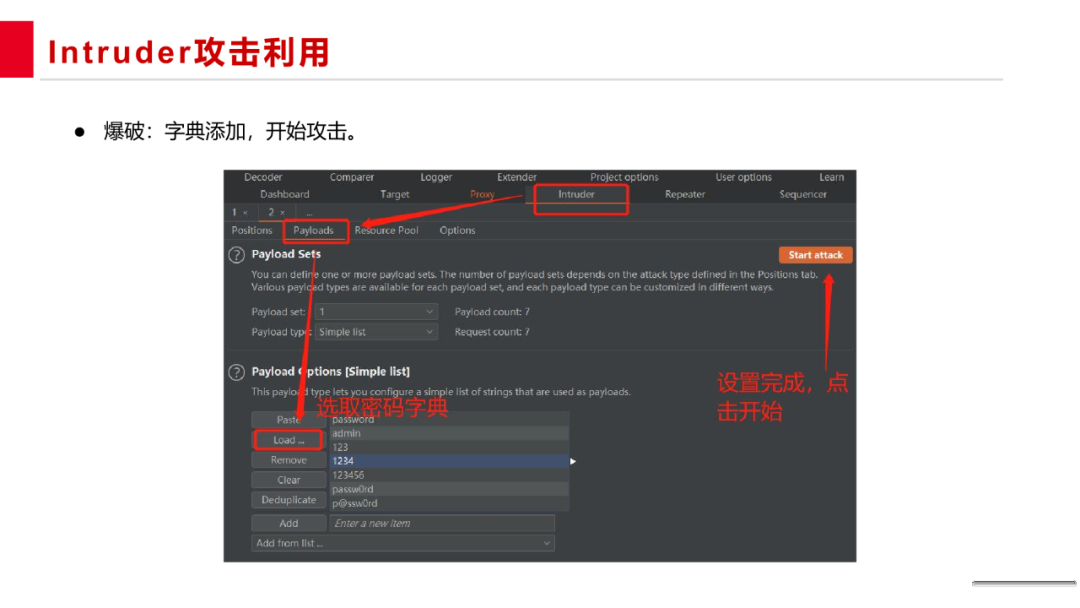Switch to the Positions sub-tab
Viewport: 1080px width, 608px height.
tap(251, 230)
